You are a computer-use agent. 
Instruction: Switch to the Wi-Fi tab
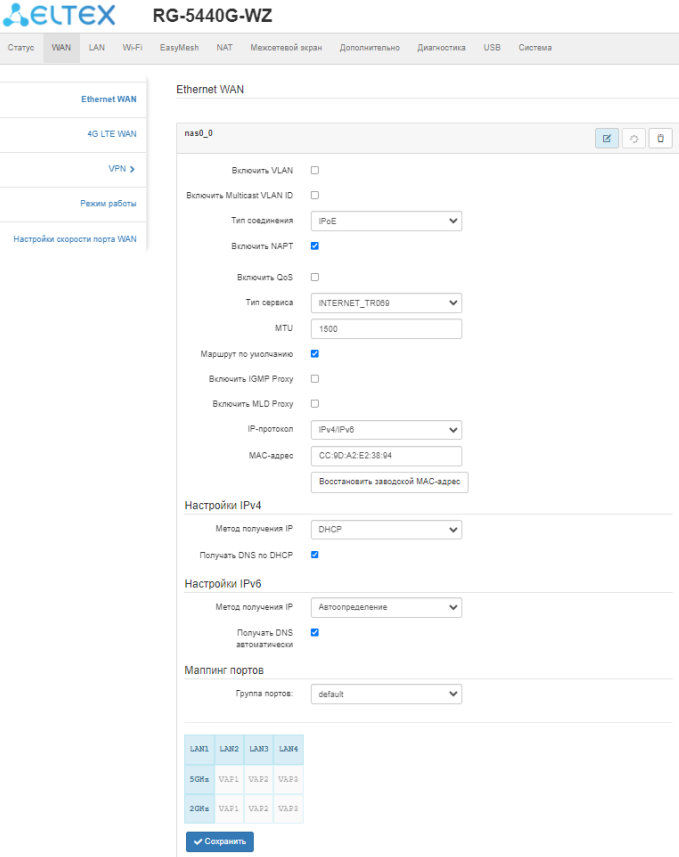132,48
